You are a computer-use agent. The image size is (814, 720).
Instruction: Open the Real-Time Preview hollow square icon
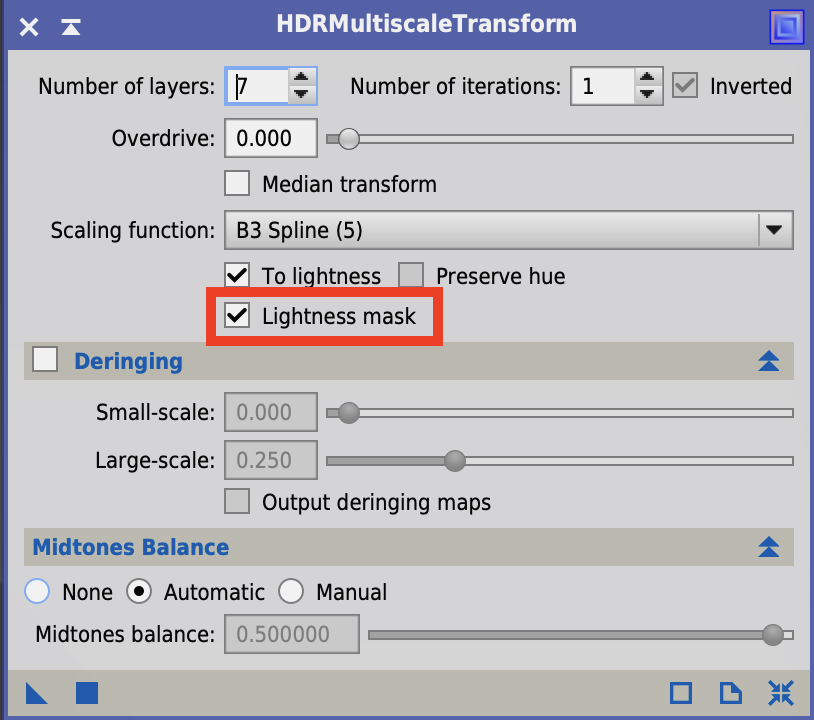coord(681,693)
